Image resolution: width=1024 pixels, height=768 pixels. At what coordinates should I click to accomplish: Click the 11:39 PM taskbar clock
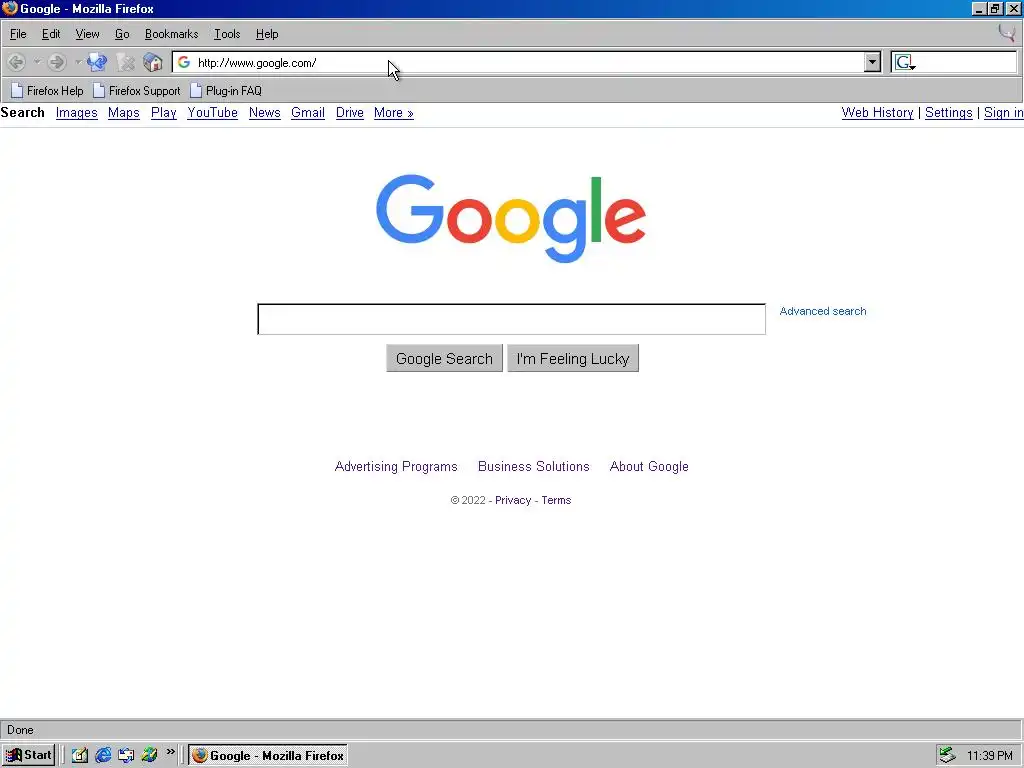coord(989,756)
